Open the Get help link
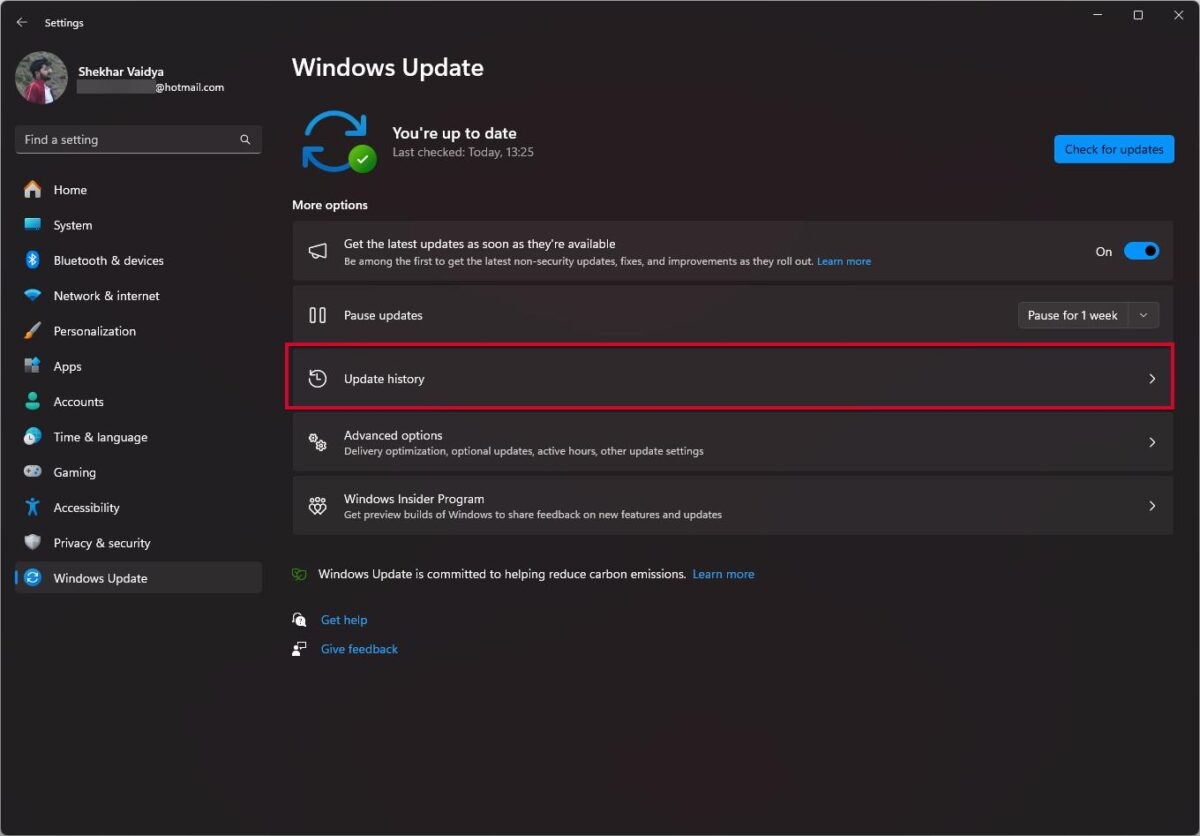The width and height of the screenshot is (1200, 836). (343, 620)
